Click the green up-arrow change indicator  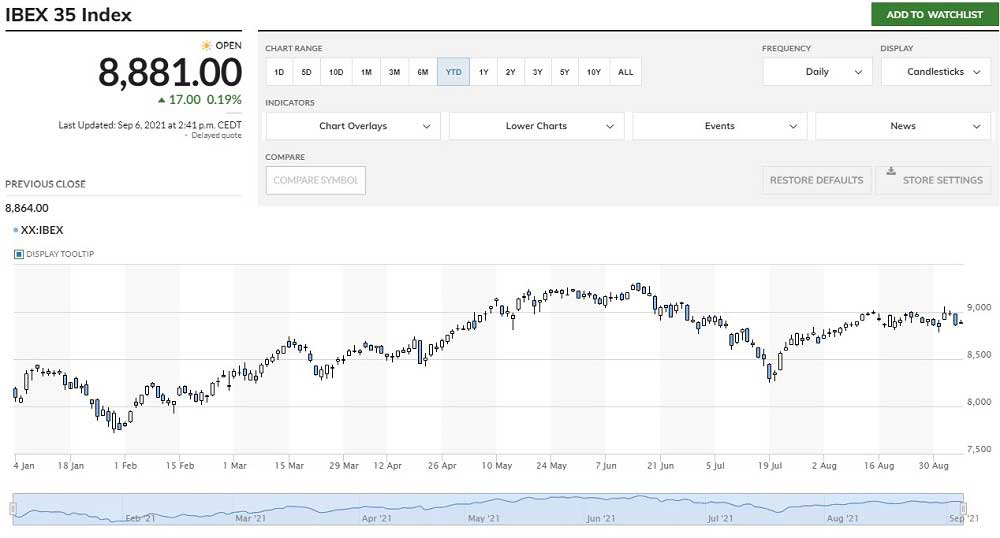tap(161, 100)
